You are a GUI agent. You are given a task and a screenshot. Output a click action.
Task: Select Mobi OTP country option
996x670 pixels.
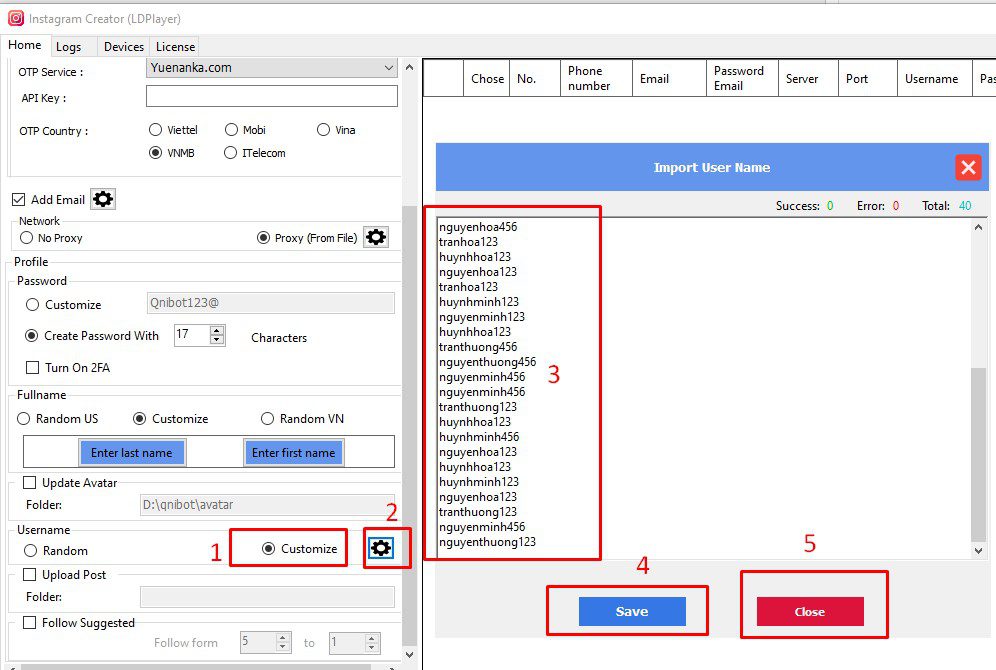pos(231,130)
